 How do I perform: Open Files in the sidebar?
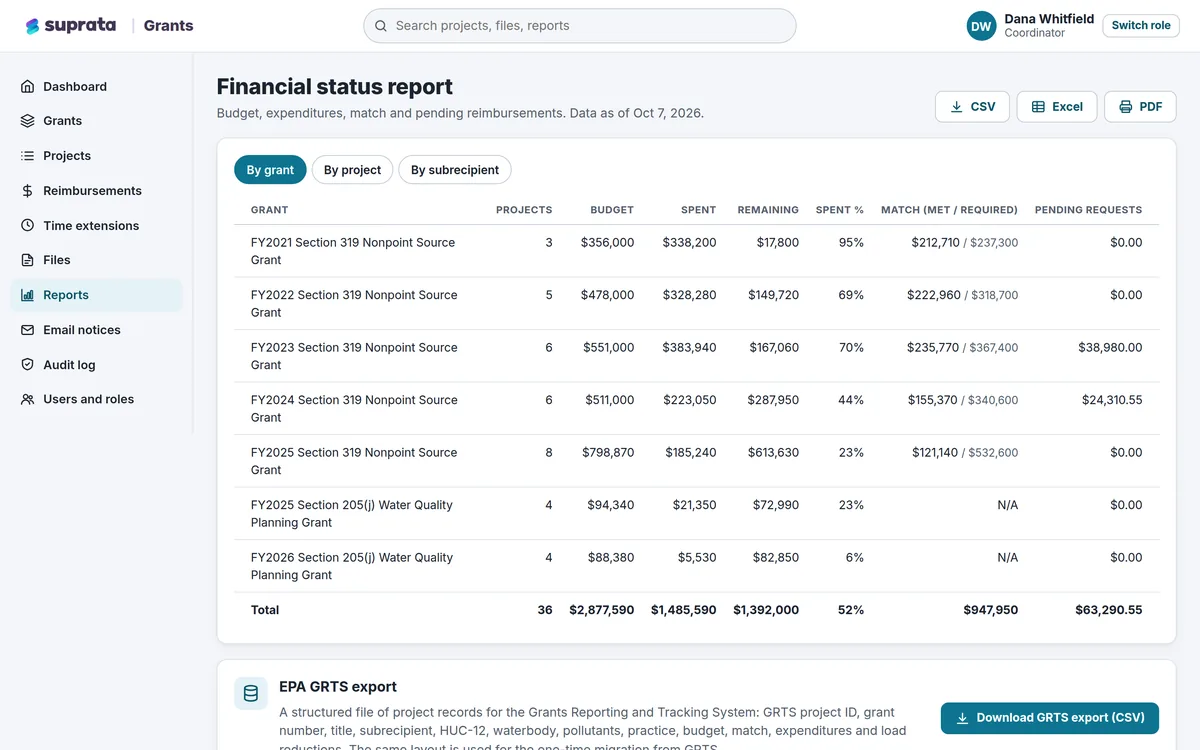(96, 260)
